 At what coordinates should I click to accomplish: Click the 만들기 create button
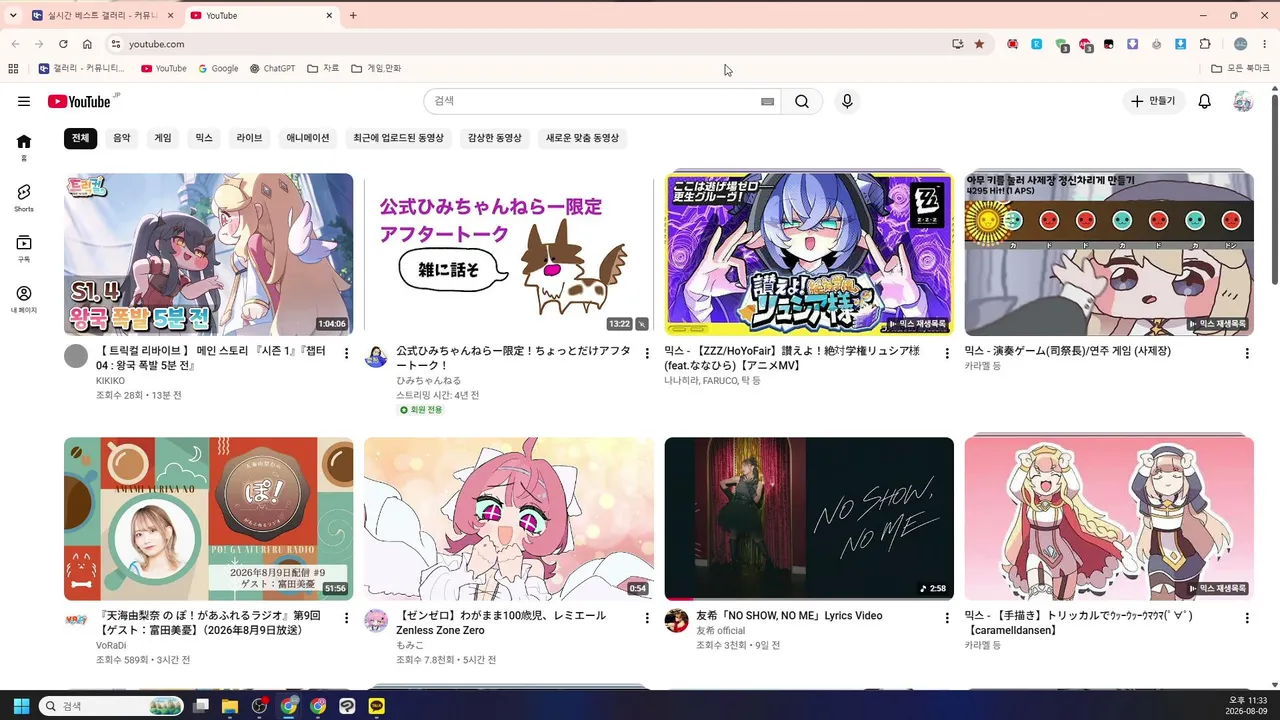click(1152, 101)
